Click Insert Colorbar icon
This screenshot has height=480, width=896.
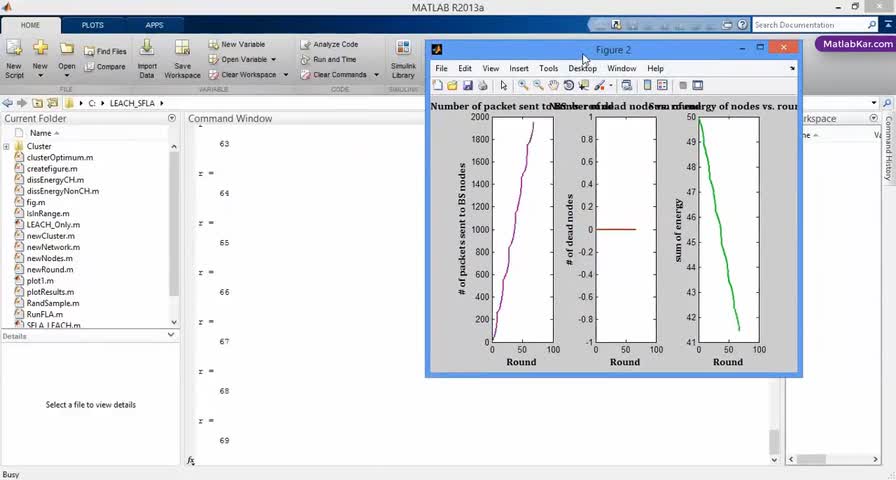click(x=647, y=86)
